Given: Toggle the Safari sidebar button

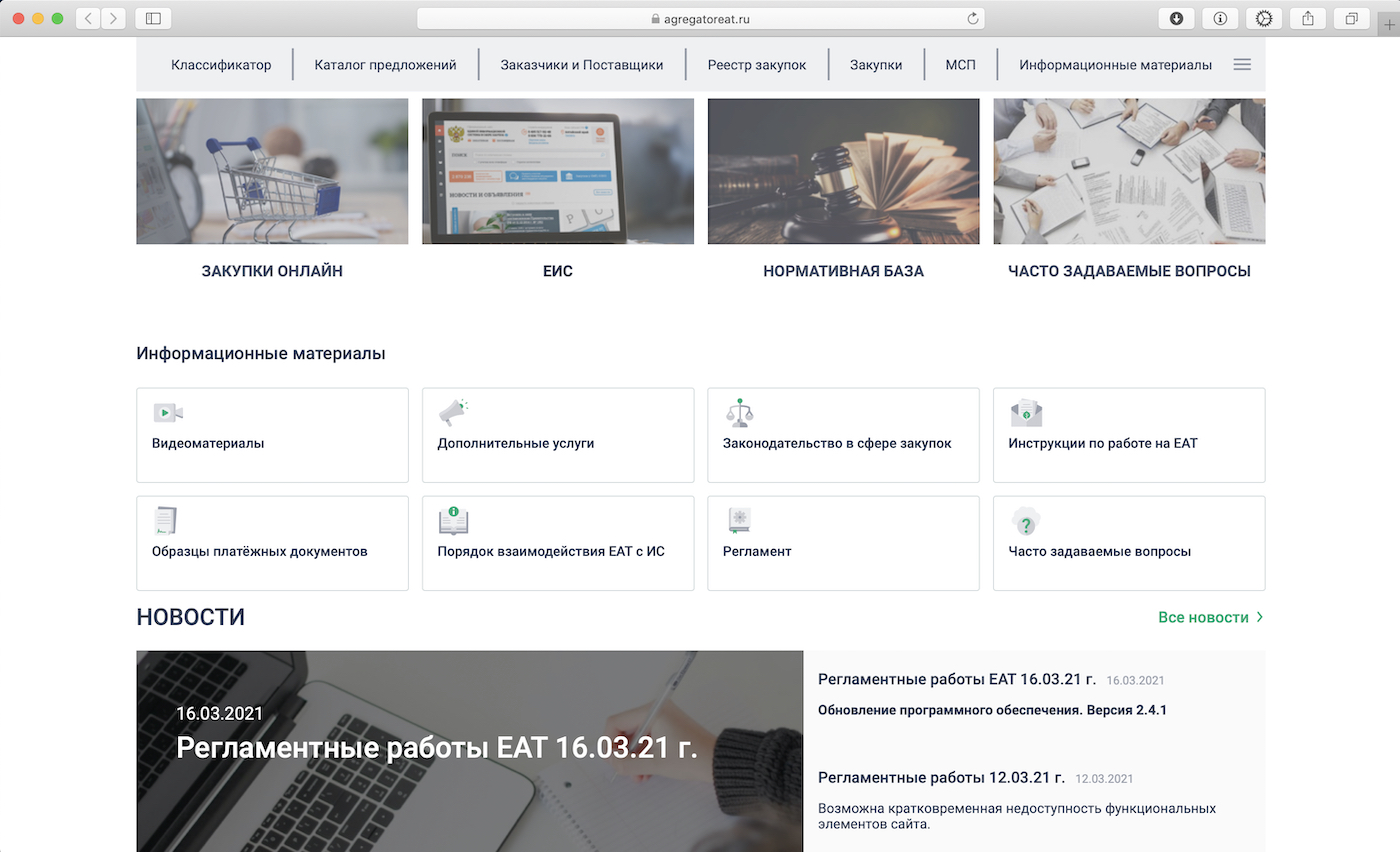Looking at the screenshot, I should (153, 18).
